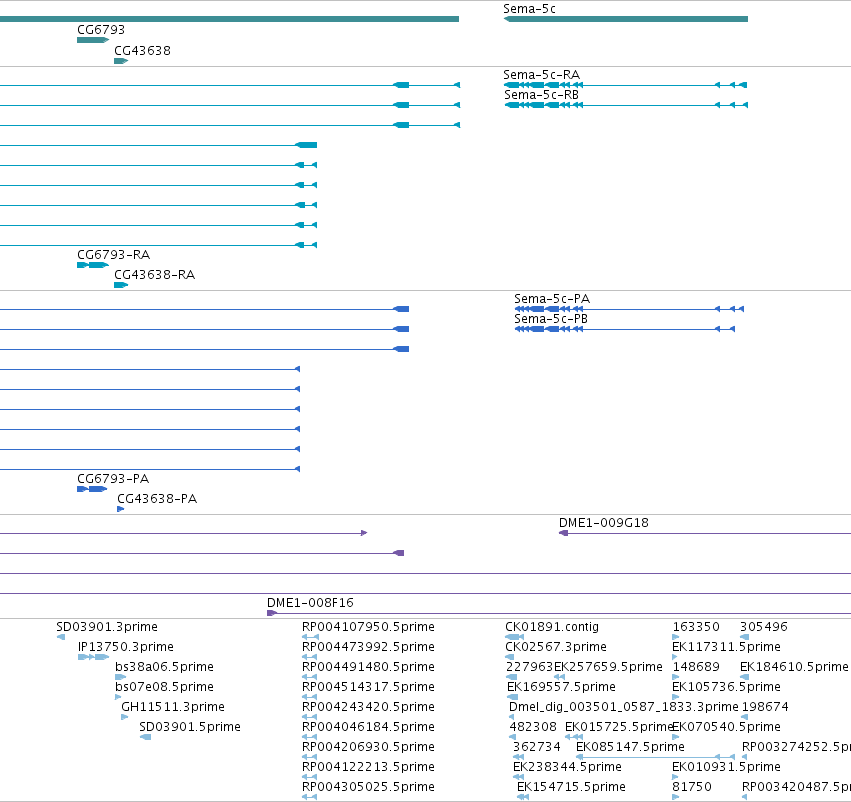This screenshot has height=802, width=851.
Task: Choose the Sema-5c-PA protein label
Action: (x=552, y=298)
